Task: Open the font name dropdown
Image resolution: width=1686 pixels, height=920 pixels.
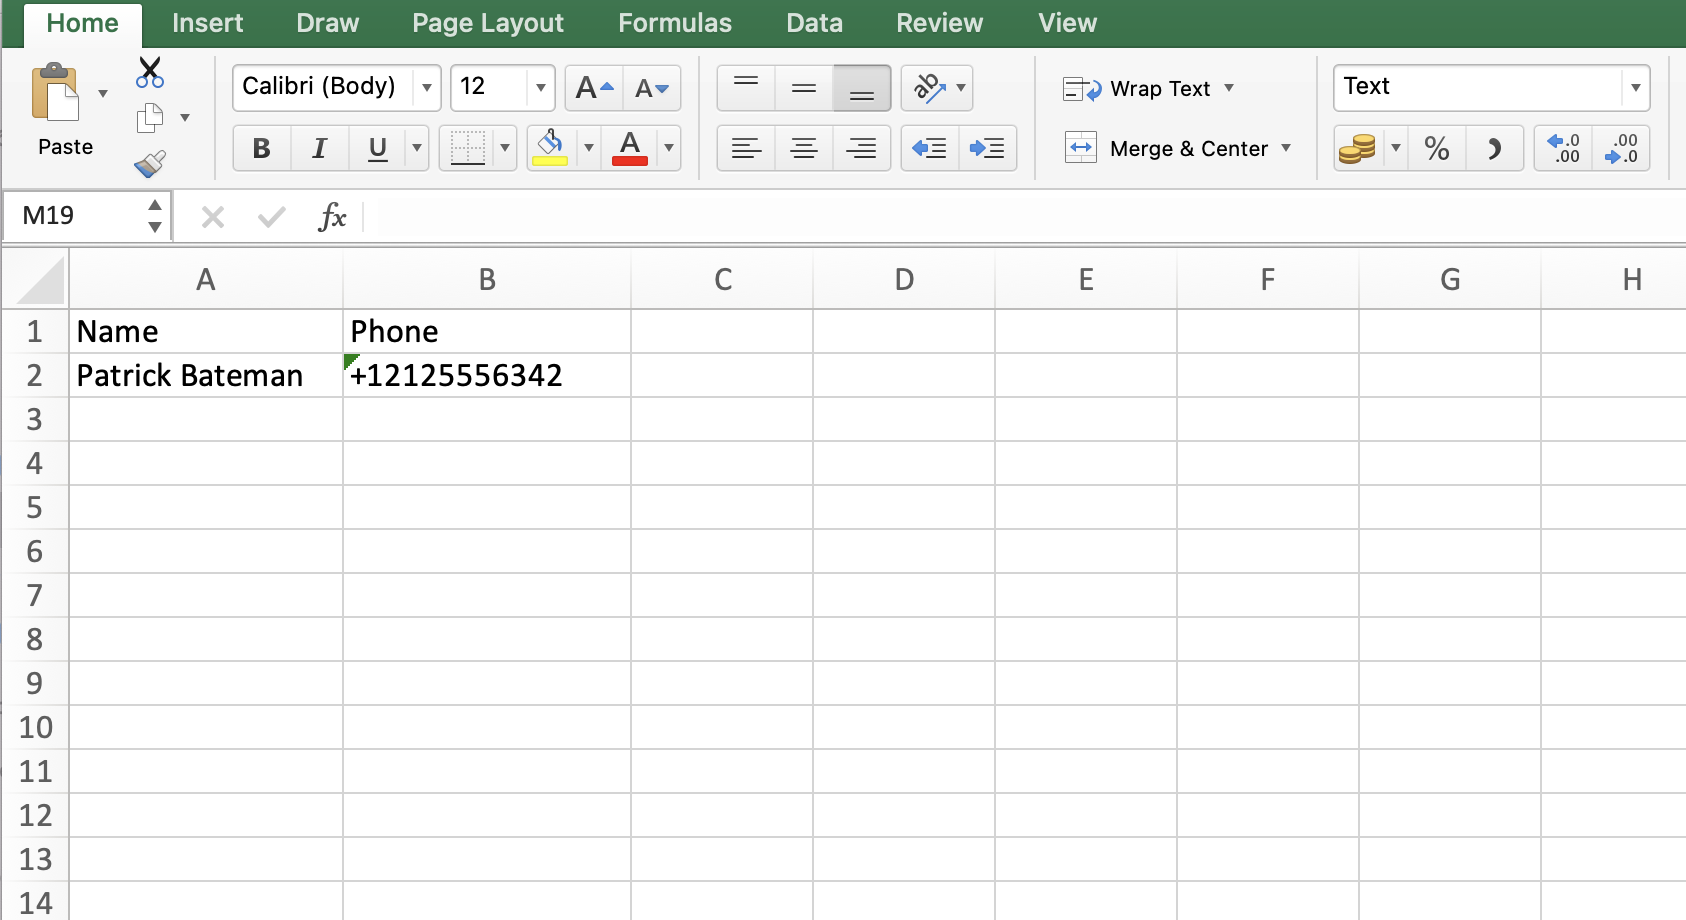Action: tap(427, 88)
